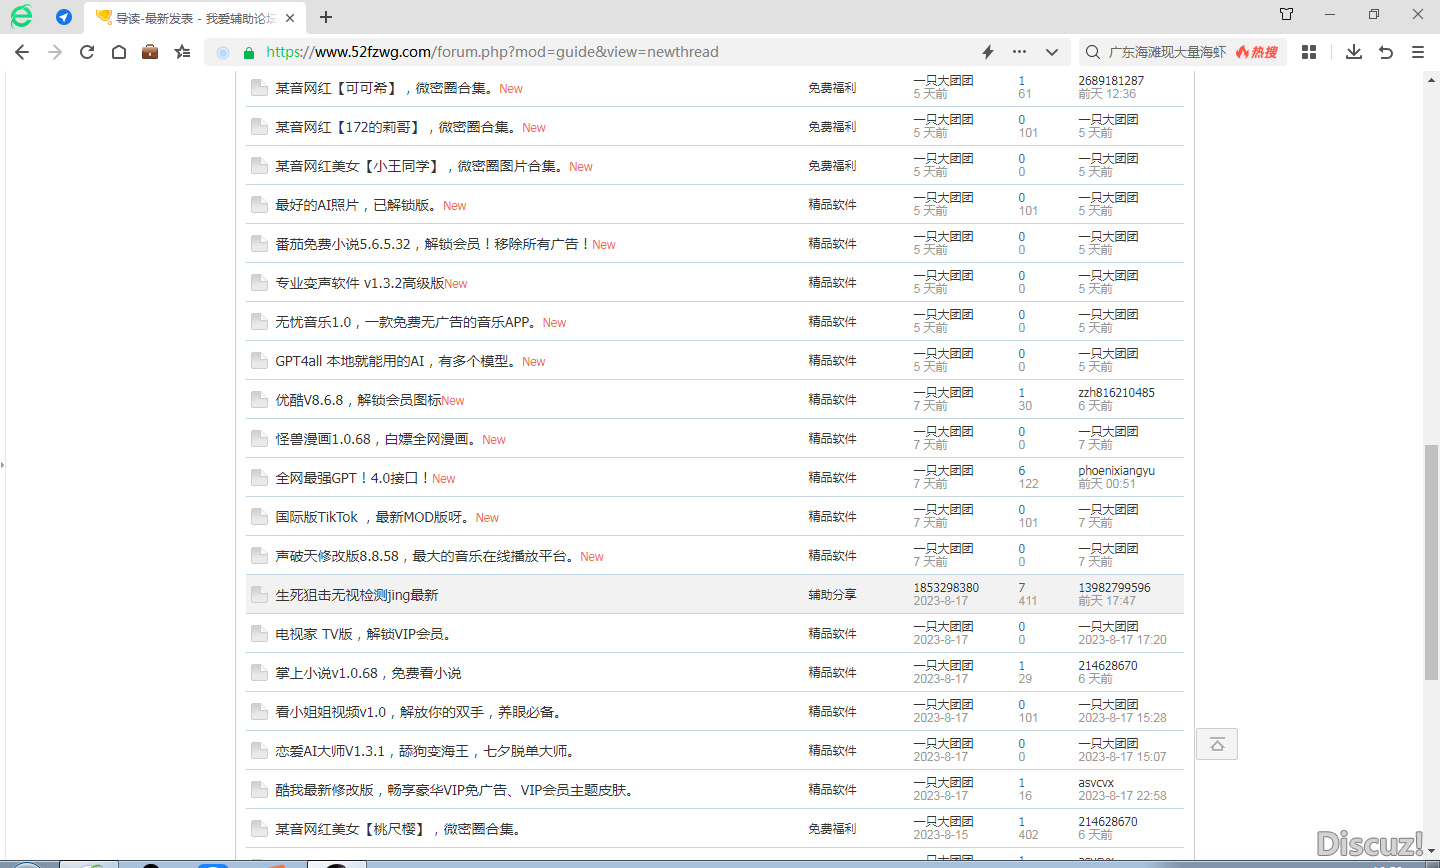Click last poster 13982799596

pos(1114,588)
